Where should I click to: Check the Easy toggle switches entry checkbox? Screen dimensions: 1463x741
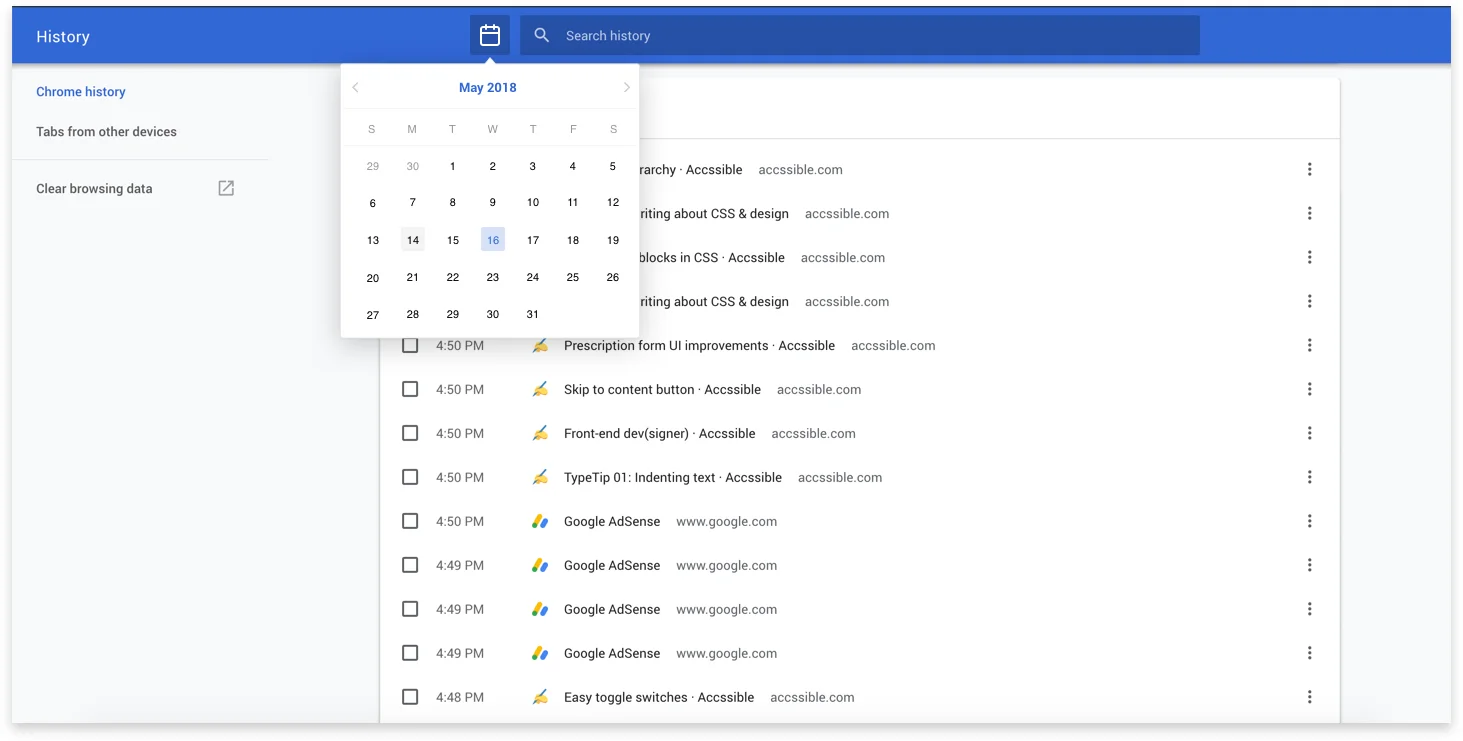[410, 696]
